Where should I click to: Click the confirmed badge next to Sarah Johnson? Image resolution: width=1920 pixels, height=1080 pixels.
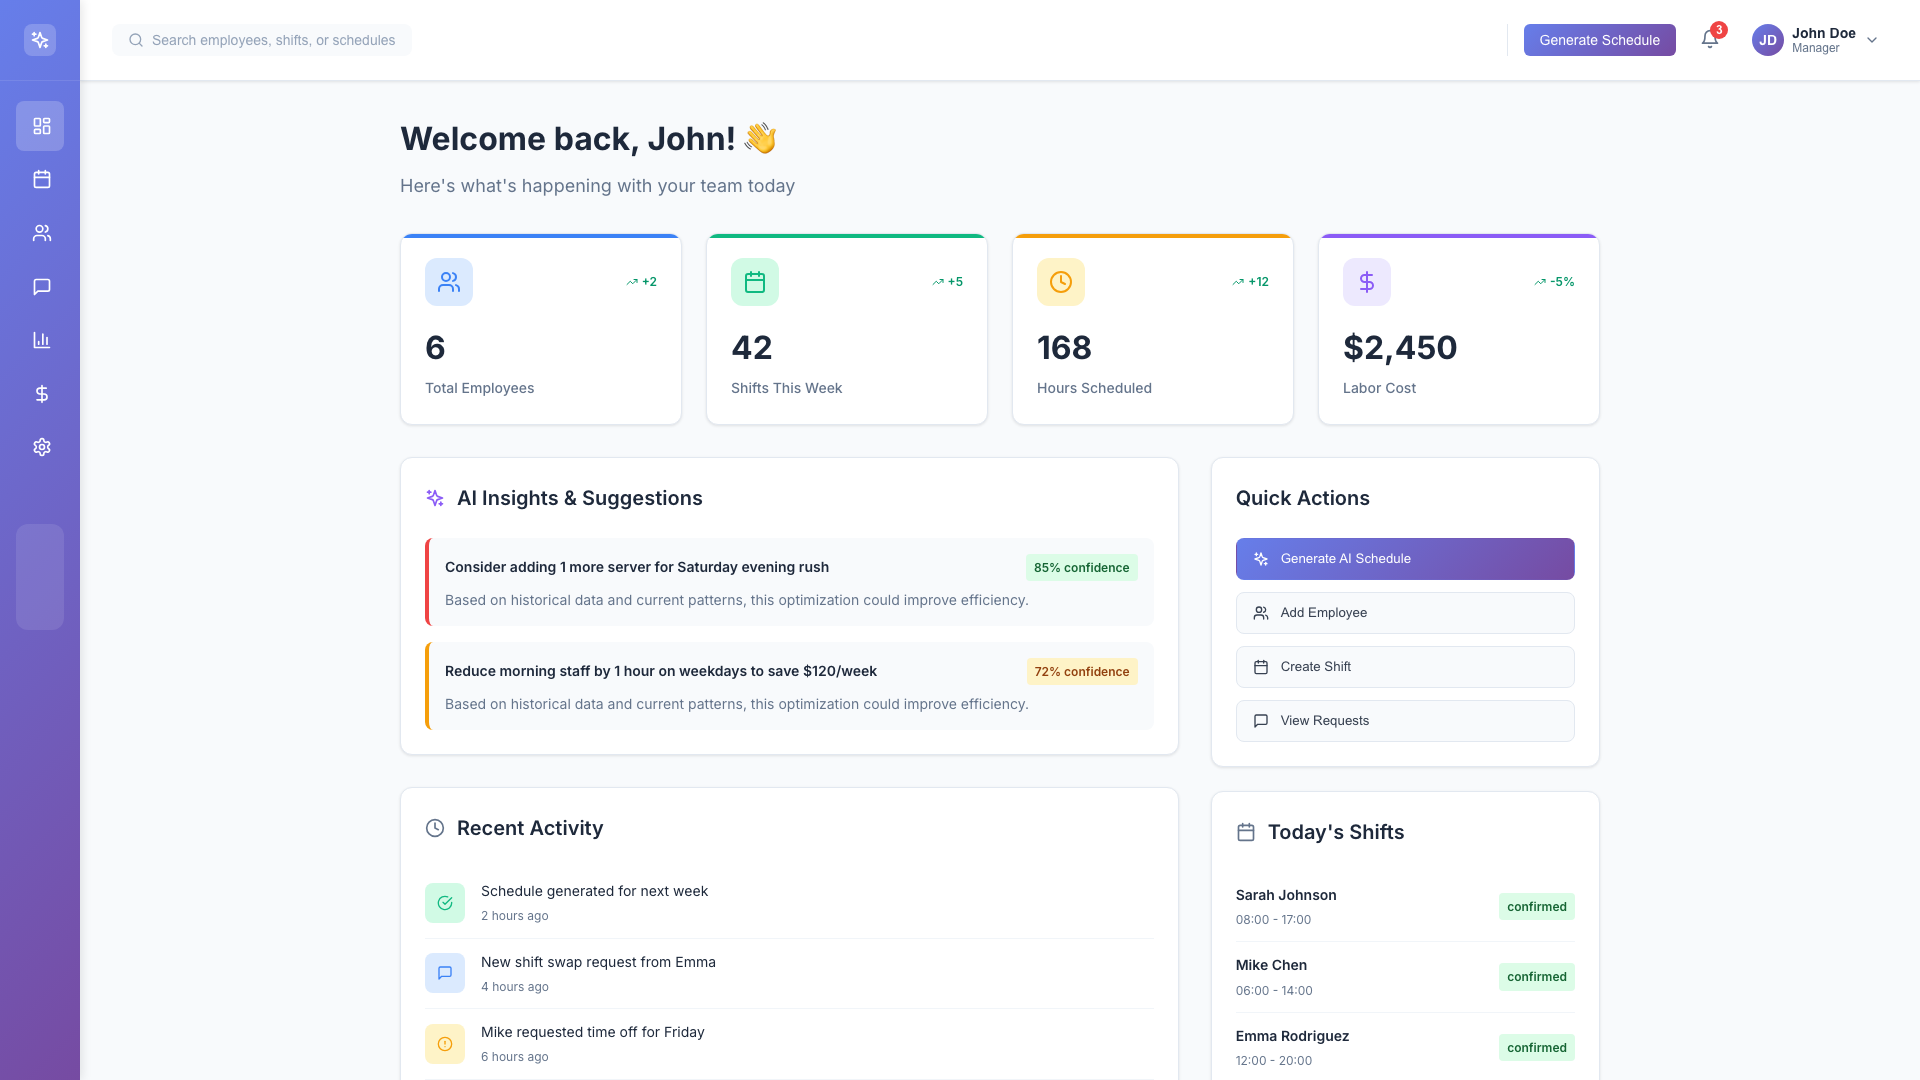pyautogui.click(x=1537, y=906)
